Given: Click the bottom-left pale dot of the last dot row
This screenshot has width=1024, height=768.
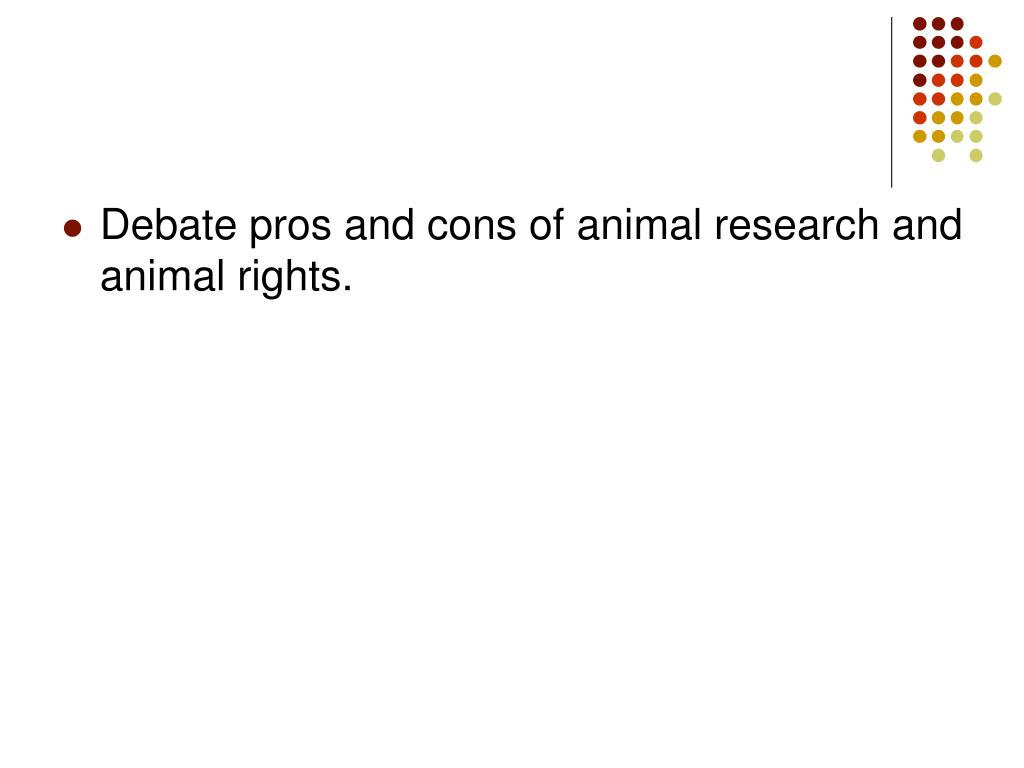Looking at the screenshot, I should (938, 155).
